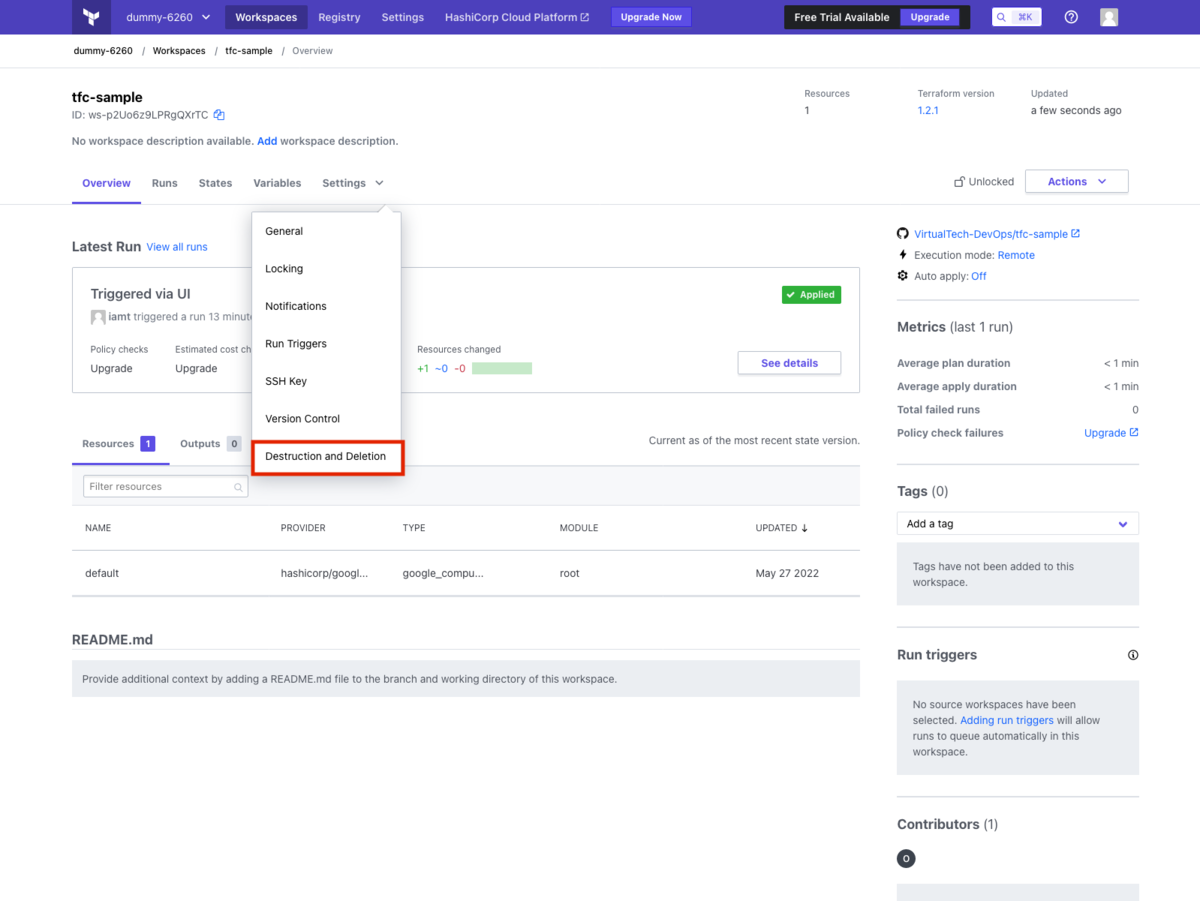Select the Outputs tab
The width and height of the screenshot is (1200, 901).
210,444
